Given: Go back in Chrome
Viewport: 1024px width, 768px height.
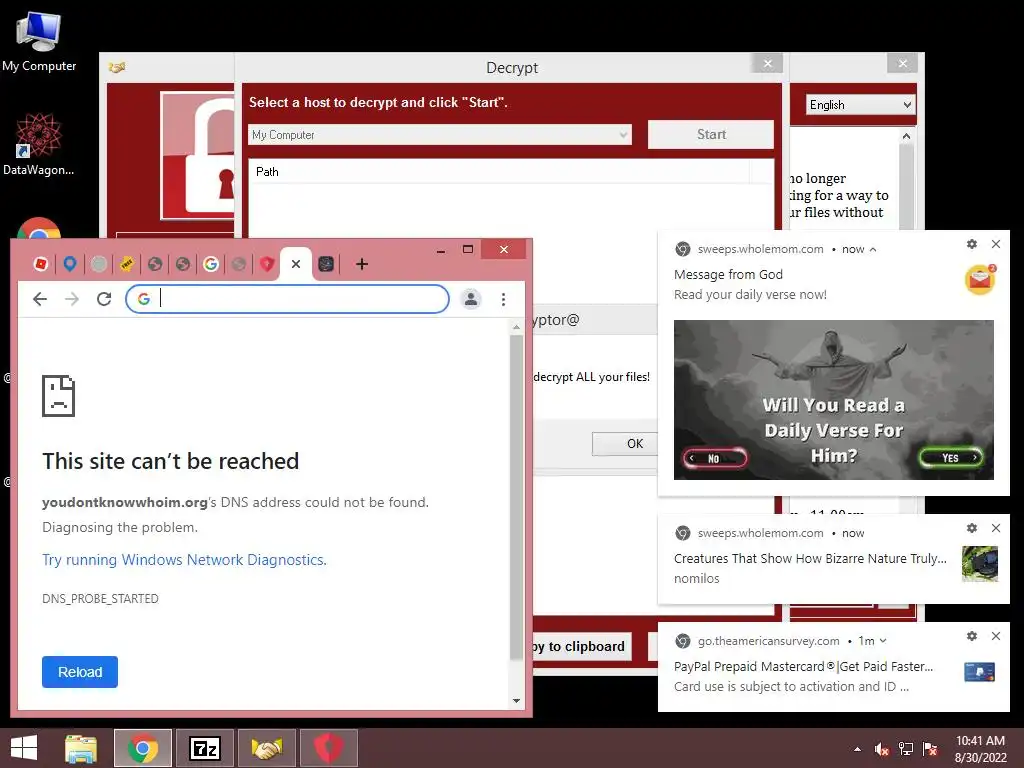Looking at the screenshot, I should tap(40, 299).
